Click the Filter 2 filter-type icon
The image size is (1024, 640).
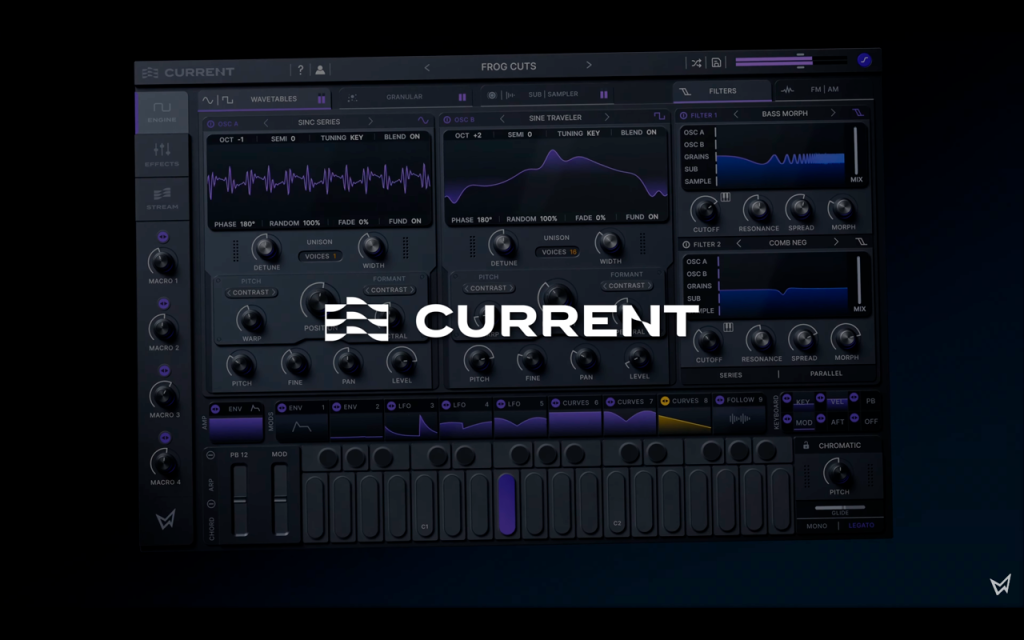[861, 242]
